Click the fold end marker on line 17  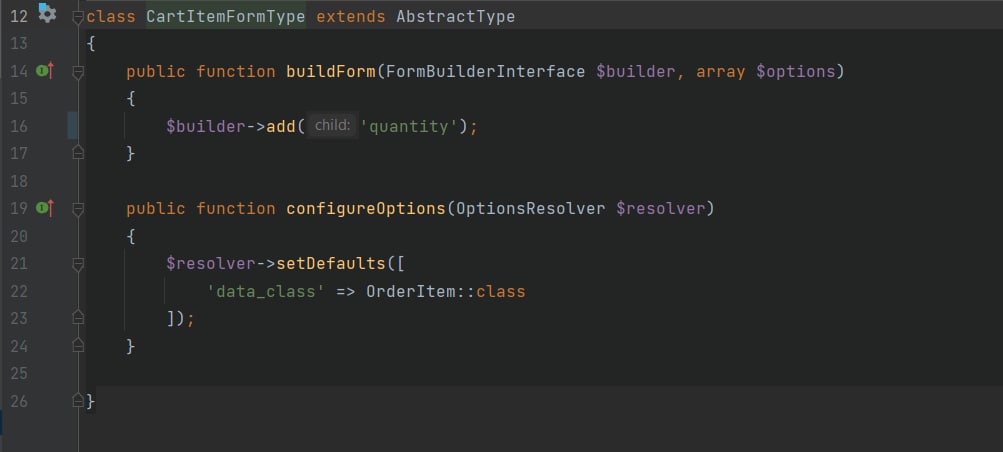78,153
